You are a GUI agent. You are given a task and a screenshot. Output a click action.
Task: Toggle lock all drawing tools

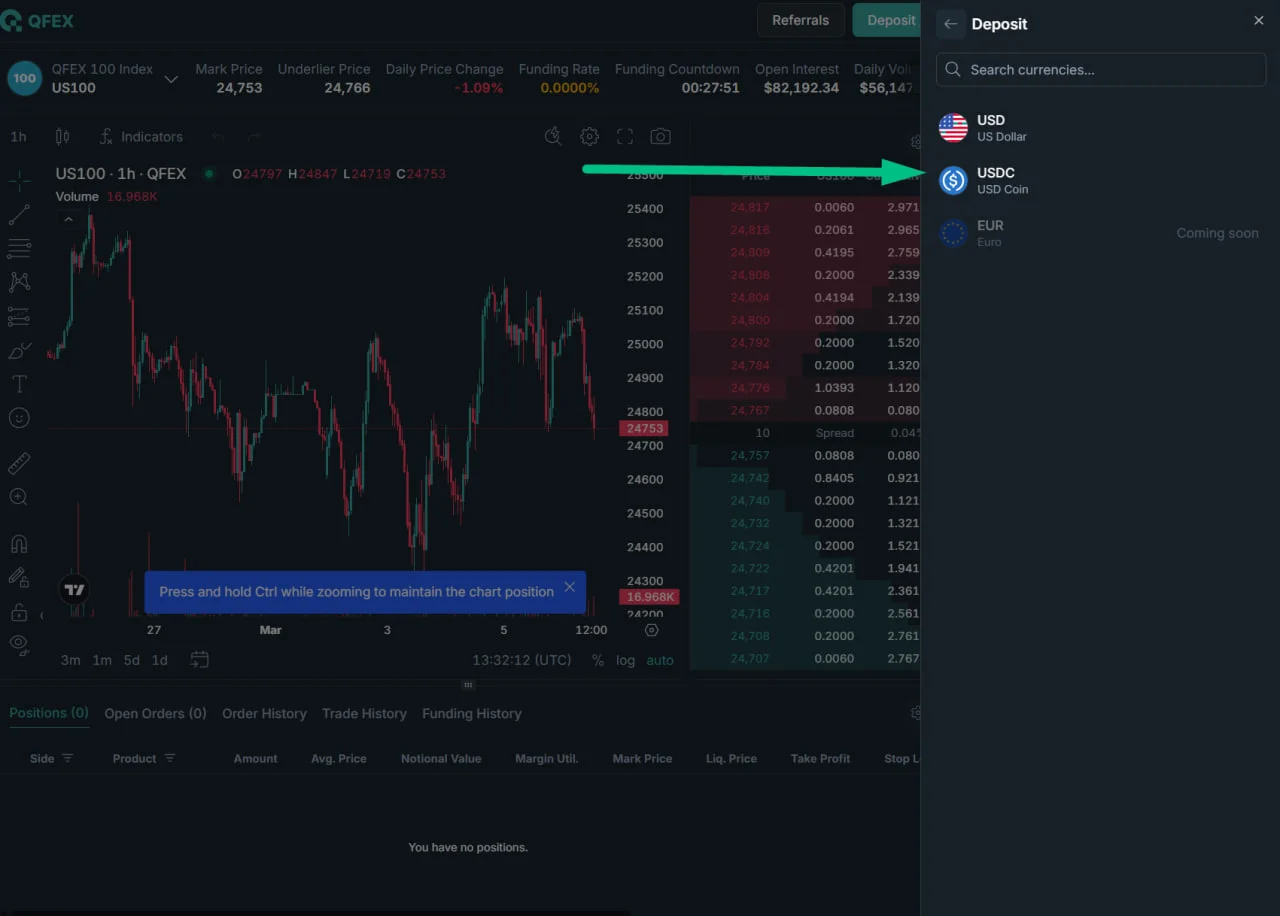point(19,612)
